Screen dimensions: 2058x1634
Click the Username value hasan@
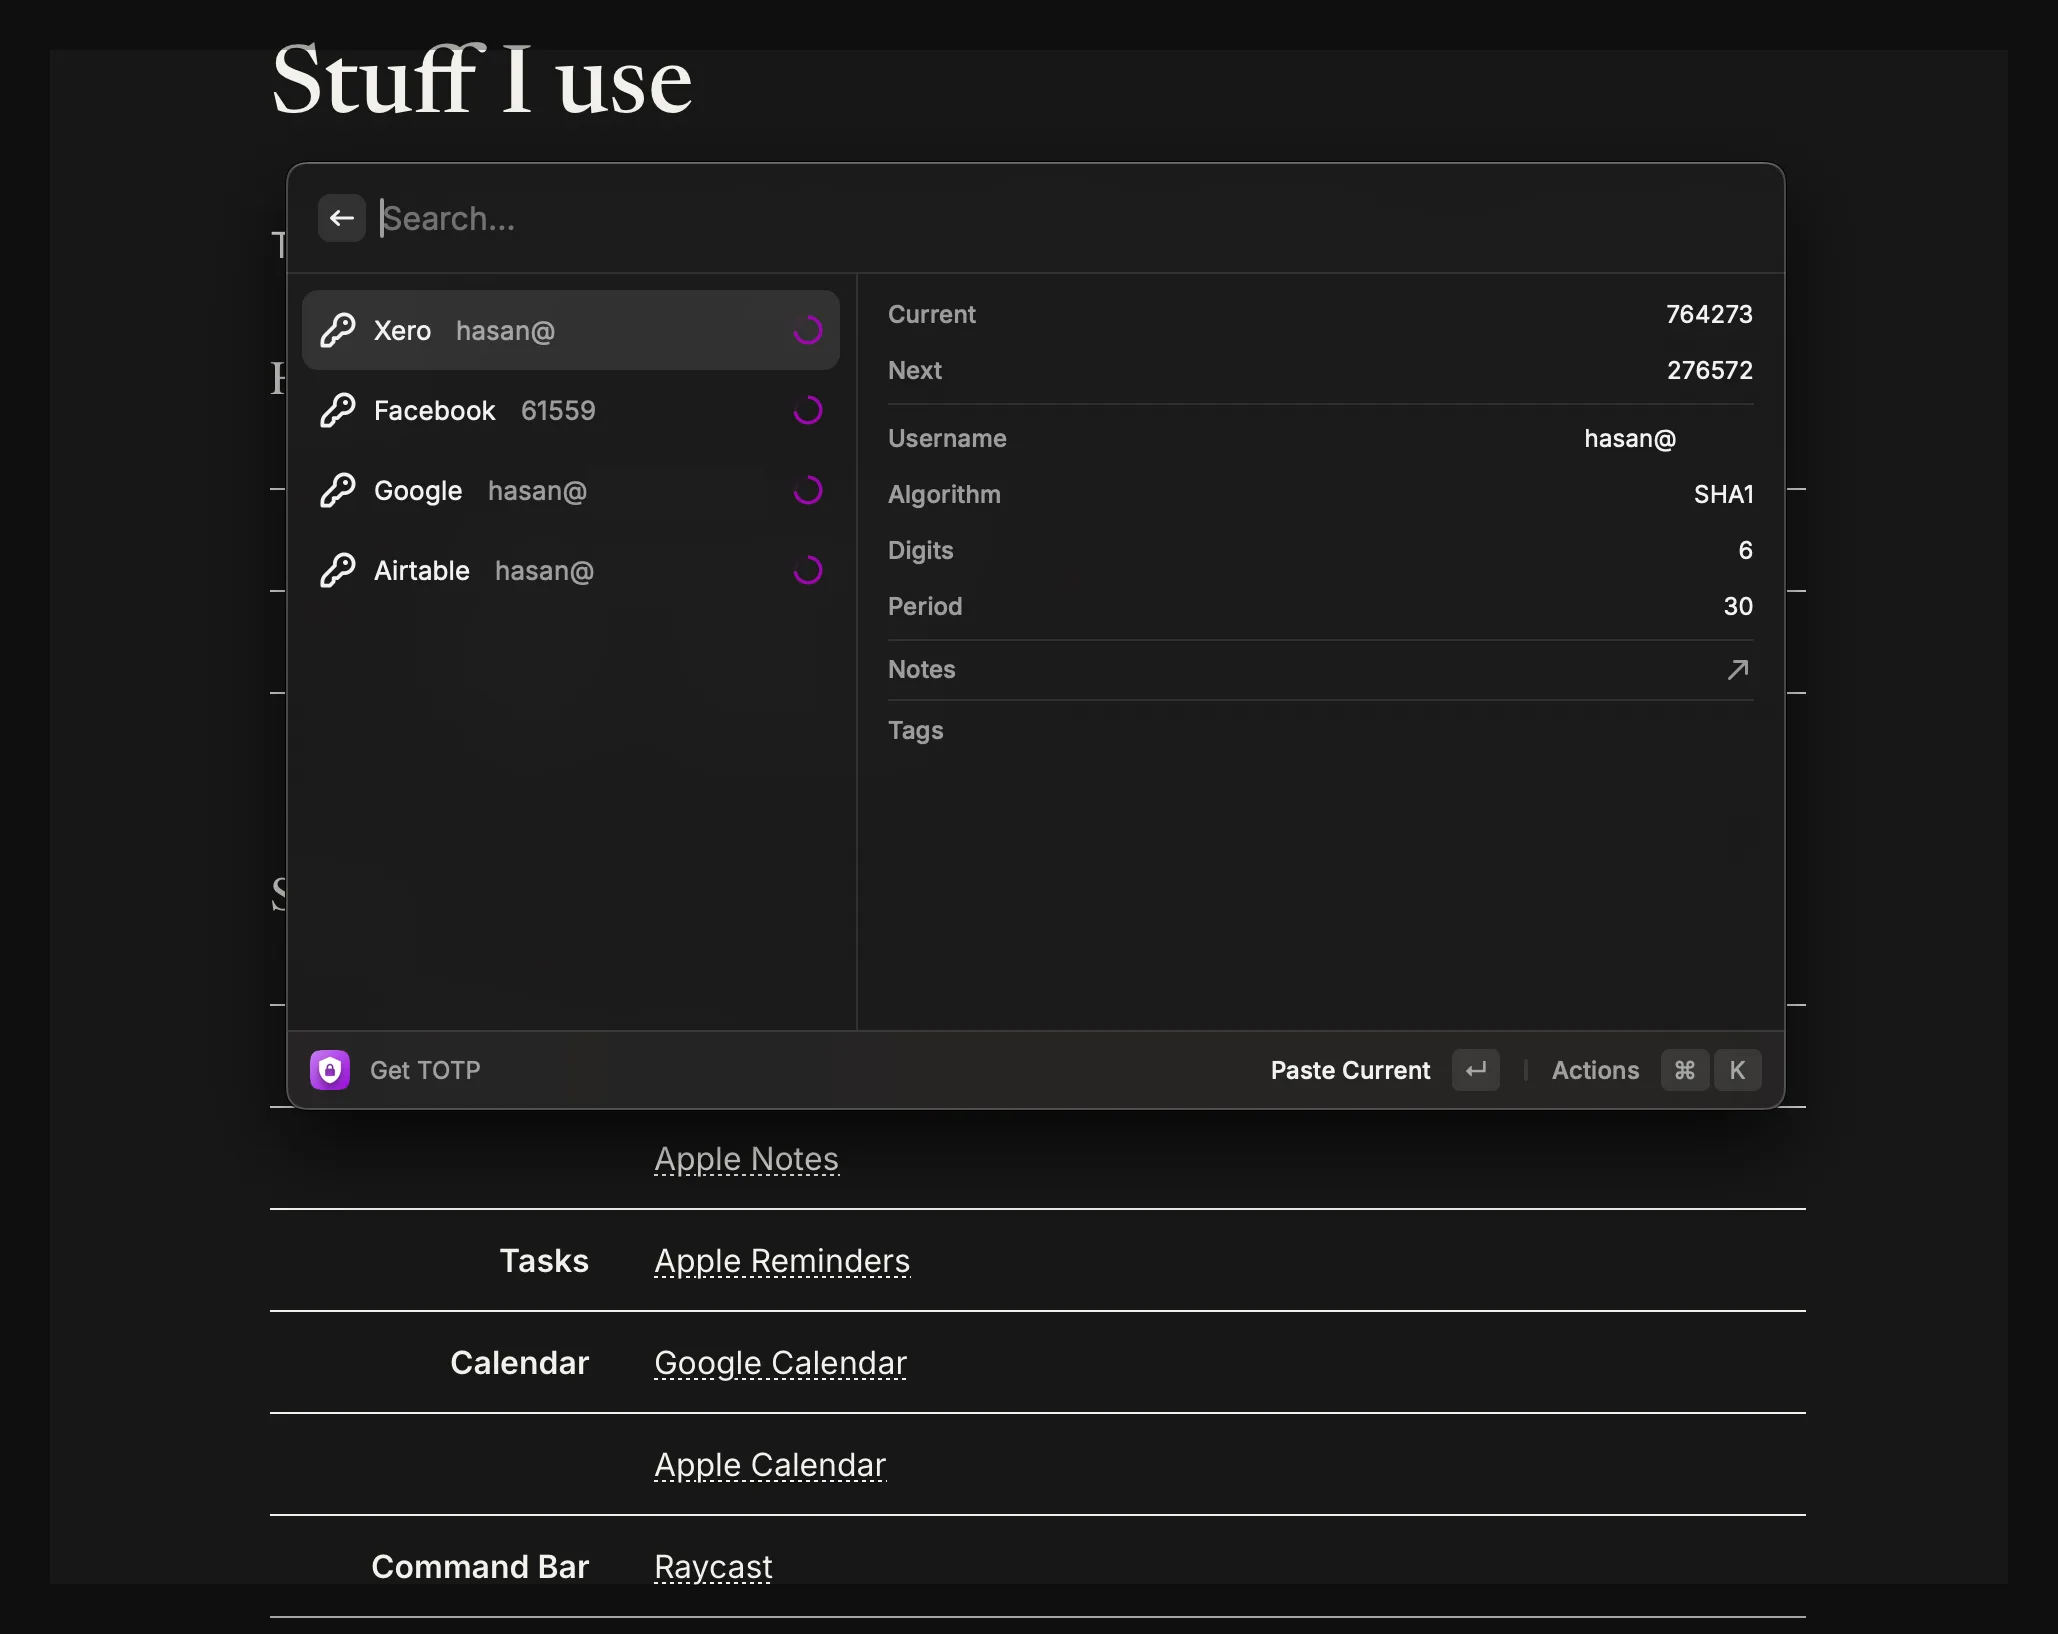click(x=1630, y=438)
